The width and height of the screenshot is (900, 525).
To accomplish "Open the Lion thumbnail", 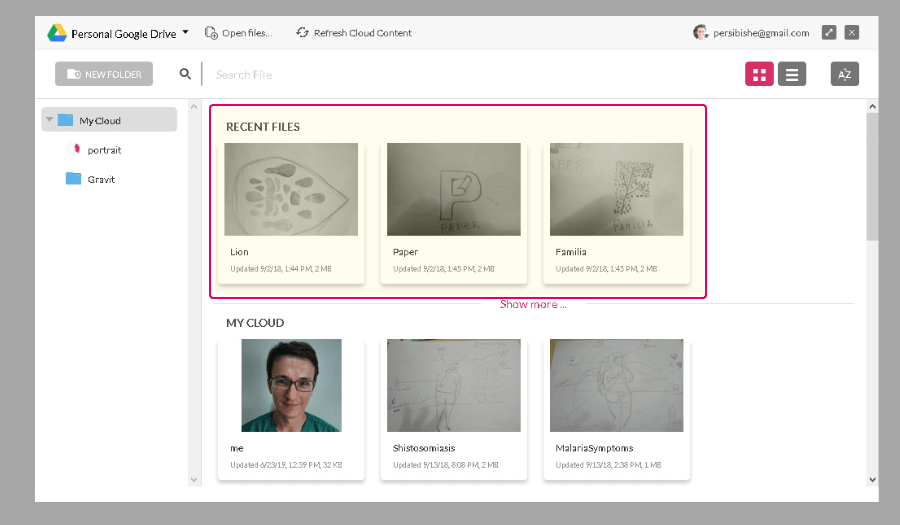I will tap(291, 189).
